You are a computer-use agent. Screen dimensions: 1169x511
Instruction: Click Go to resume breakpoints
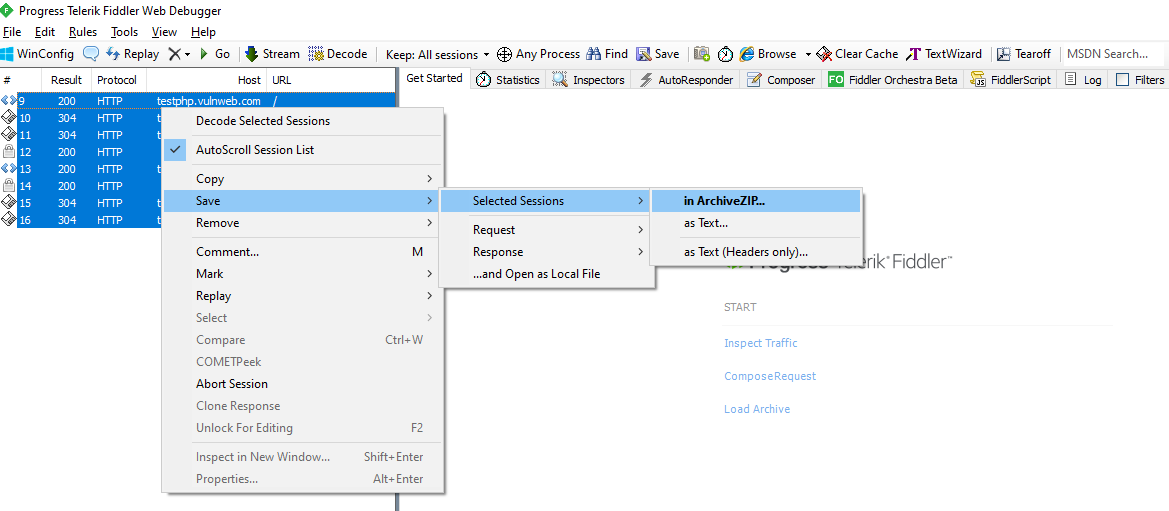[x=215, y=54]
